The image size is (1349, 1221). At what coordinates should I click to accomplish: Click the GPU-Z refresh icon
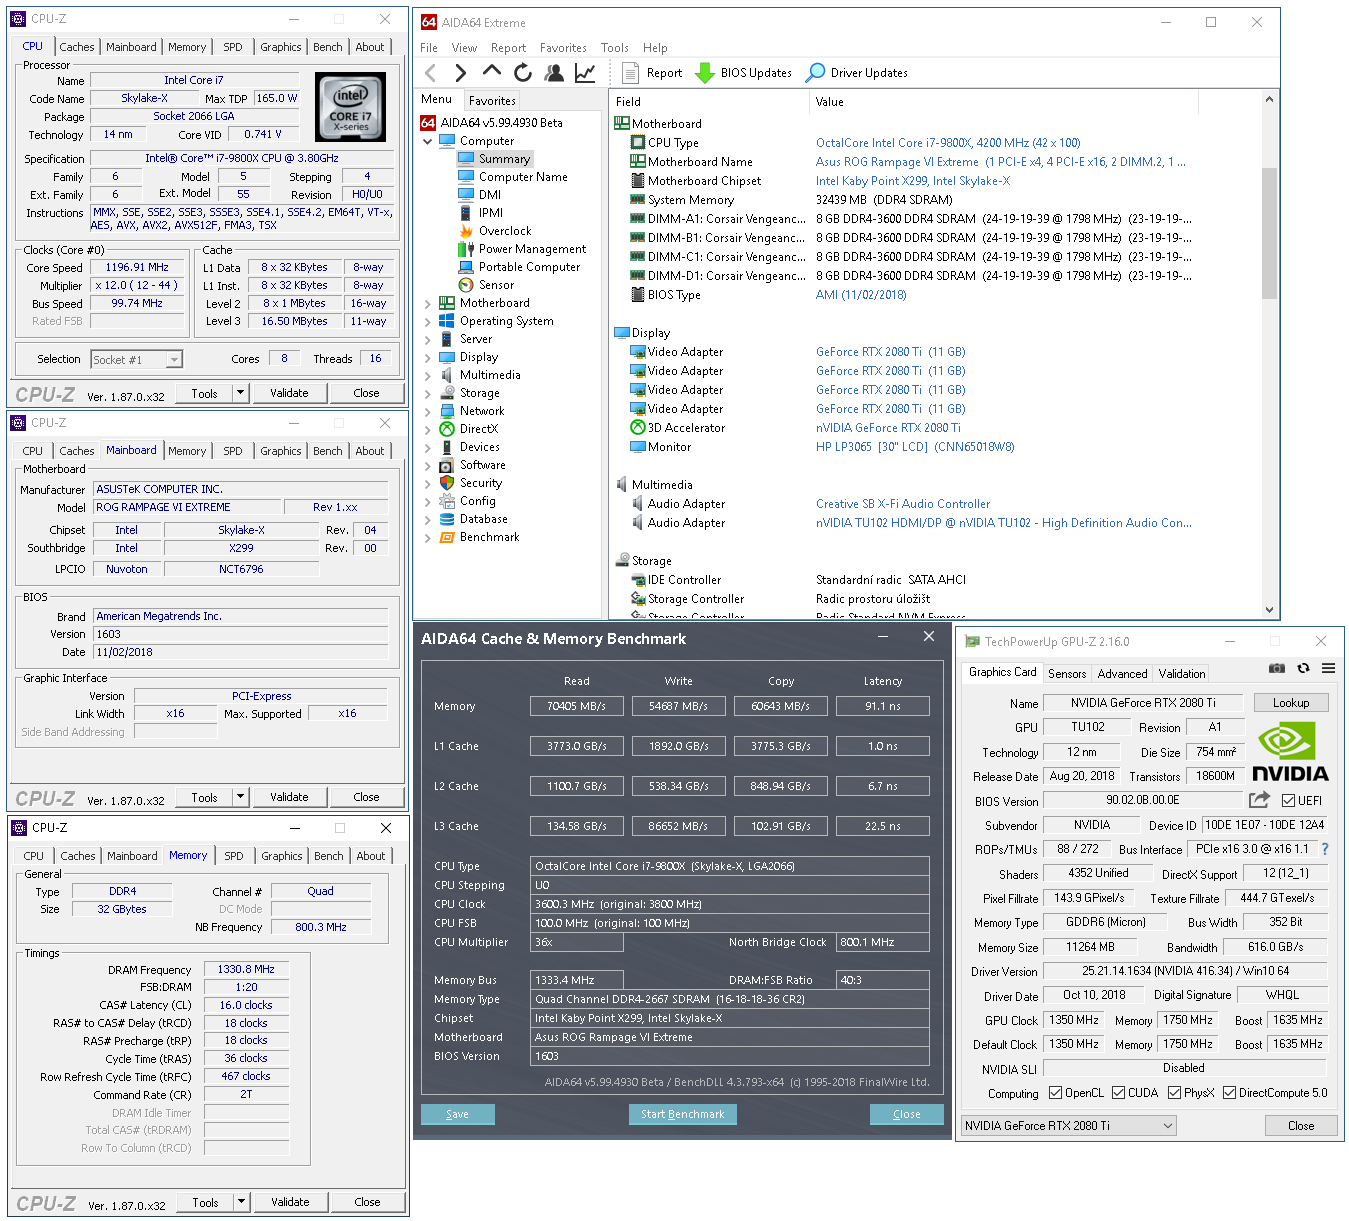1303,668
